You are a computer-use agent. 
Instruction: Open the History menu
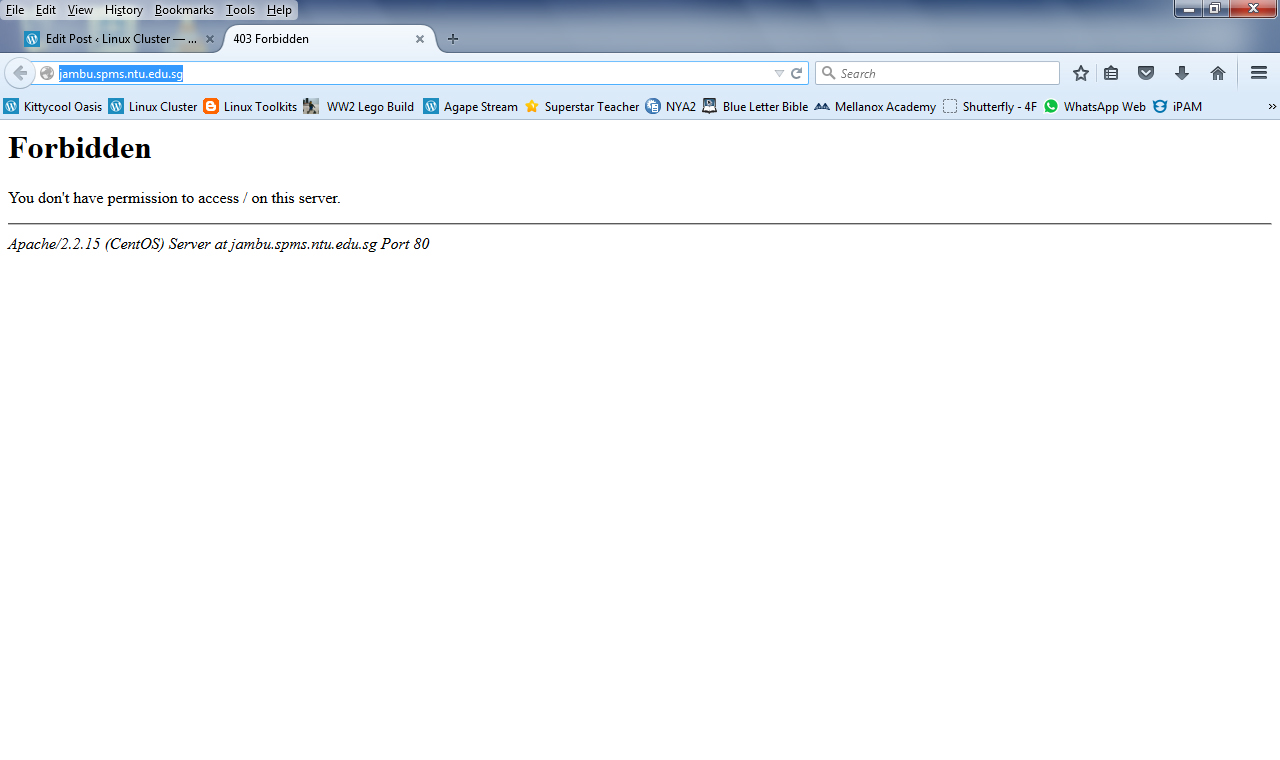(124, 10)
